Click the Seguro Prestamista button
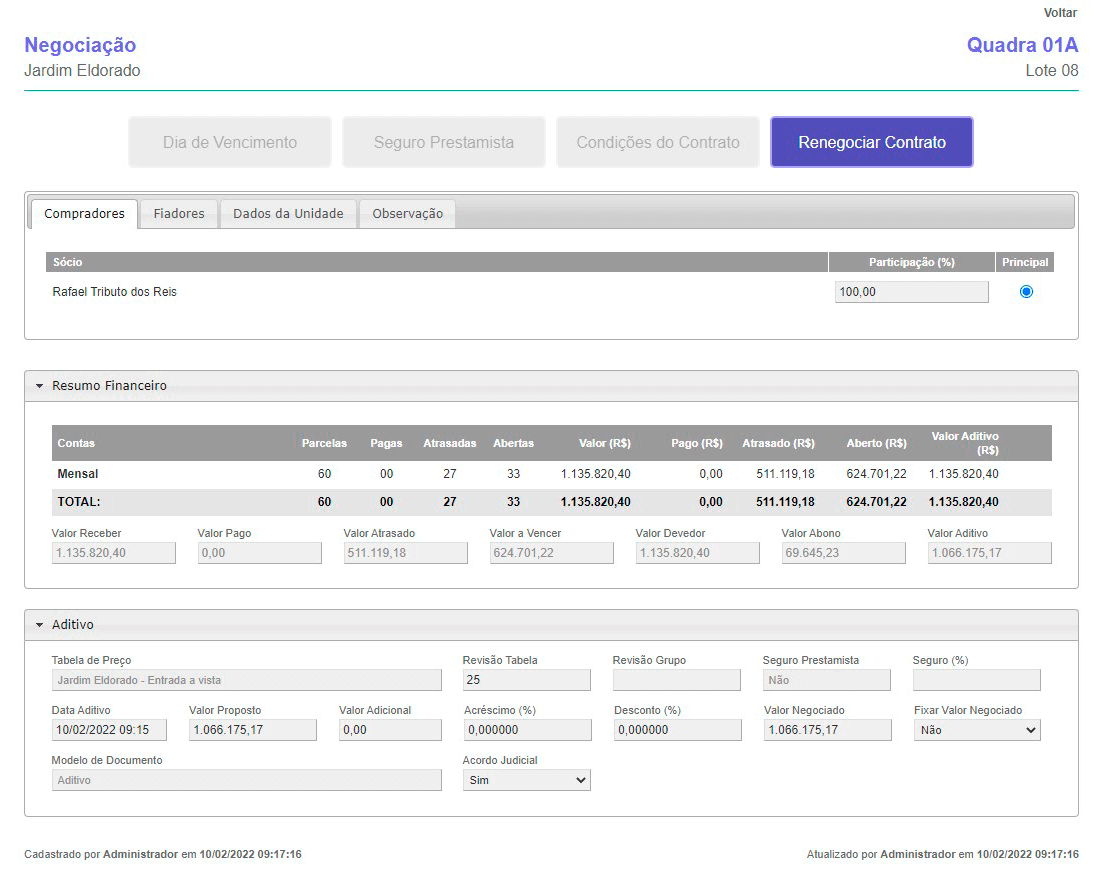1097x874 pixels. pyautogui.click(x=444, y=142)
